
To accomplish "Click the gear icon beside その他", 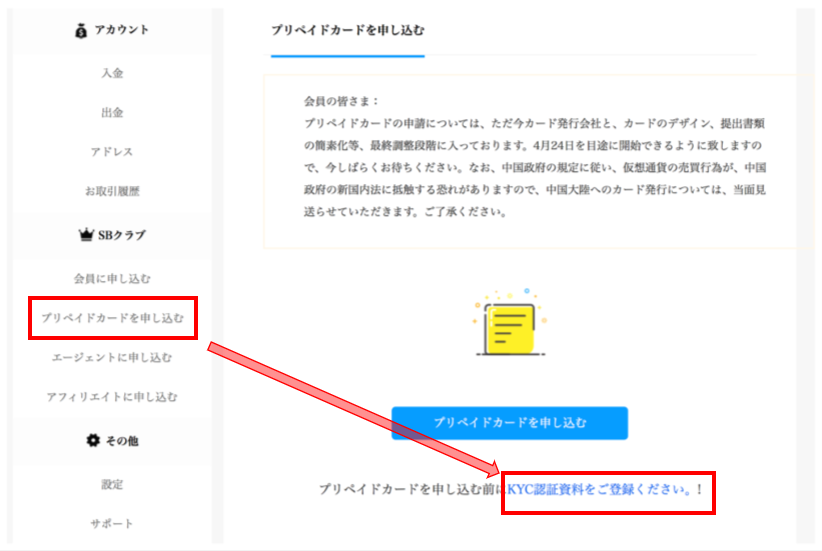I will coord(93,440).
